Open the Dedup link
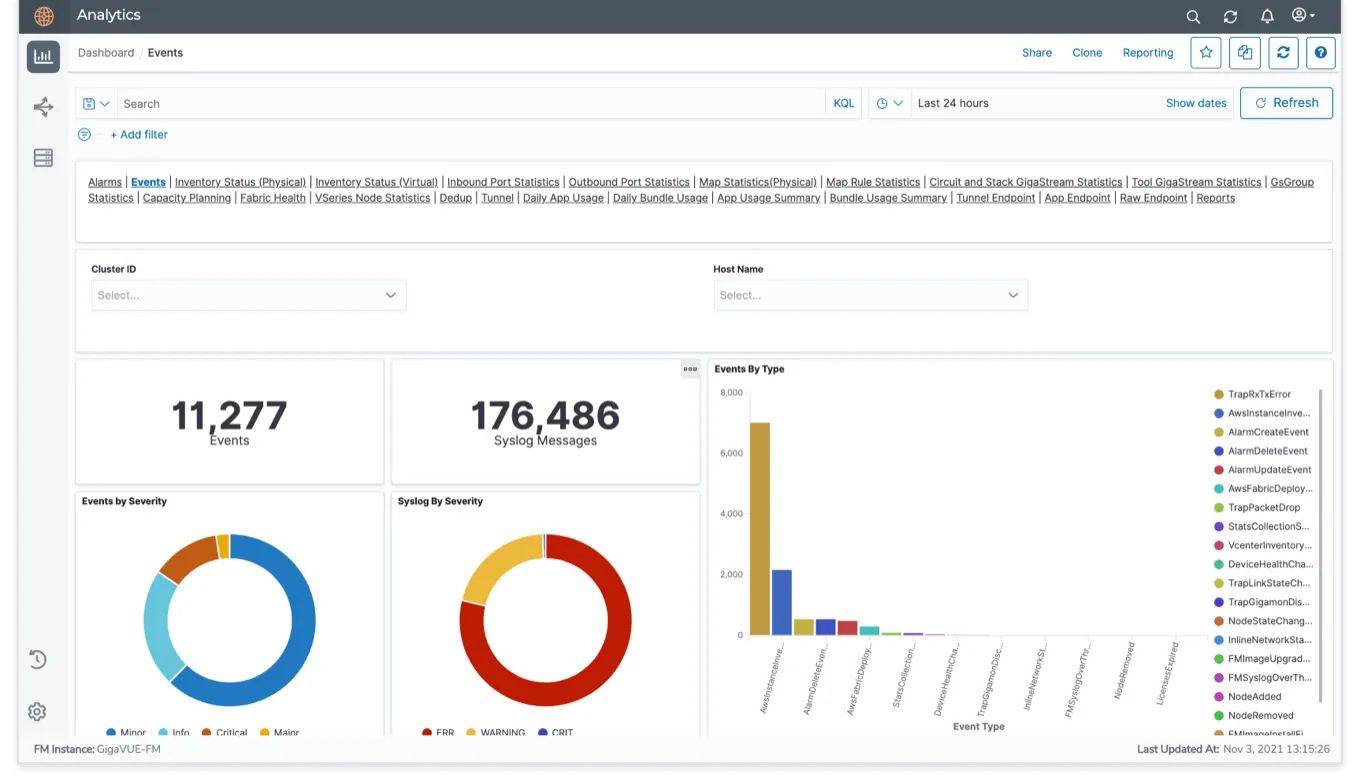 point(456,198)
